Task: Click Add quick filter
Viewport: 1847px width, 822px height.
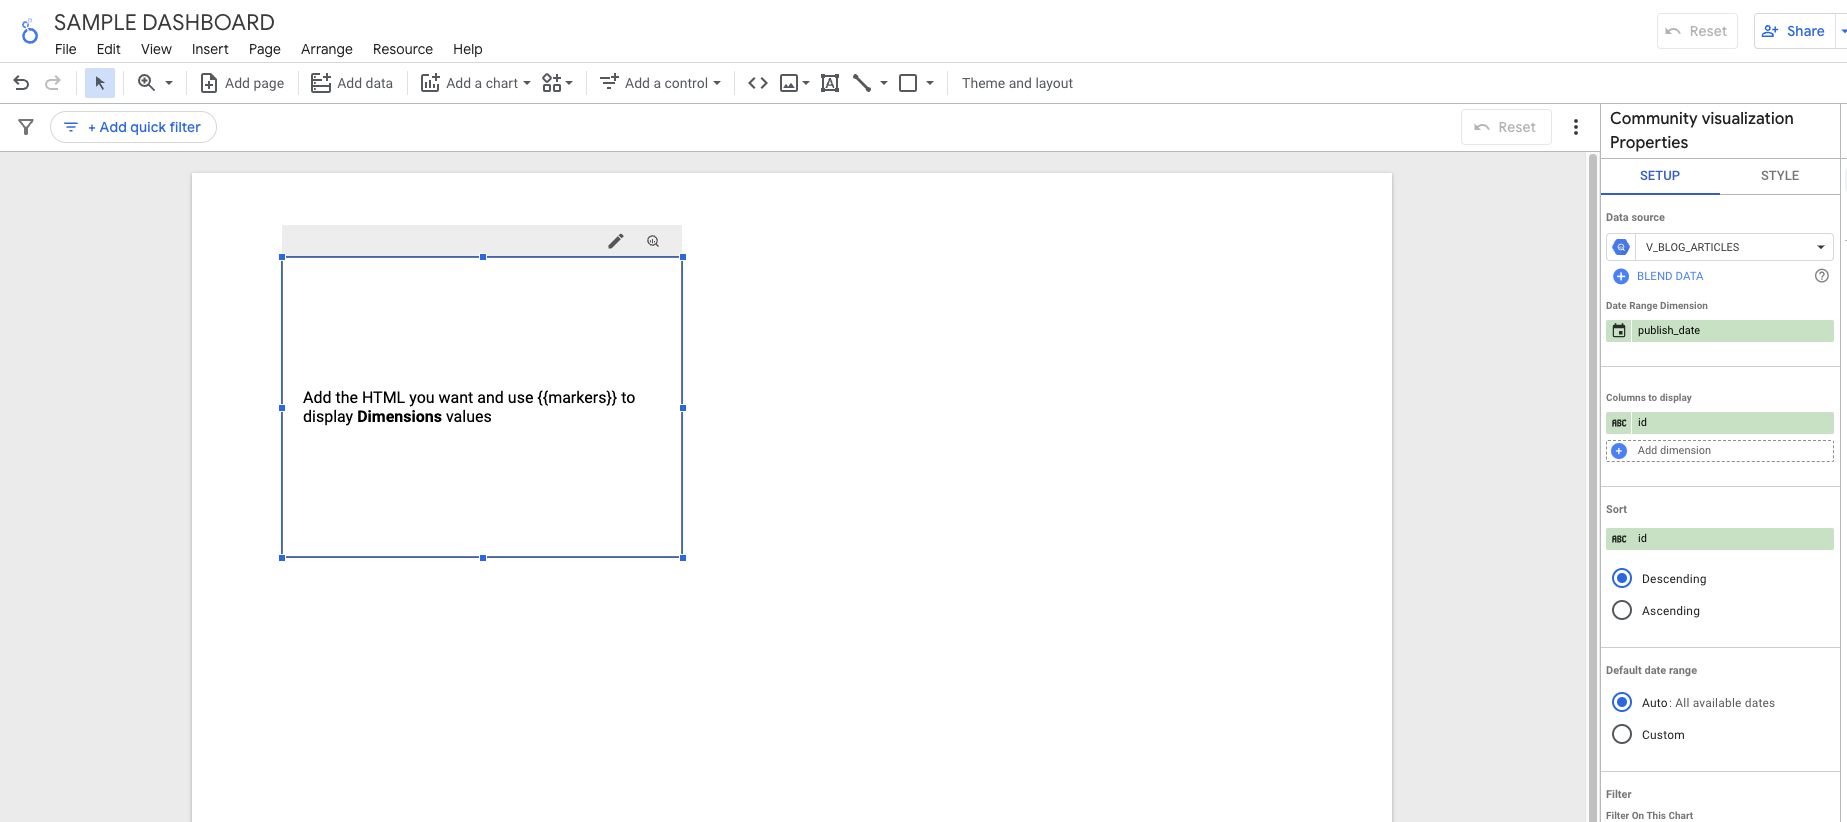Action: click(134, 127)
